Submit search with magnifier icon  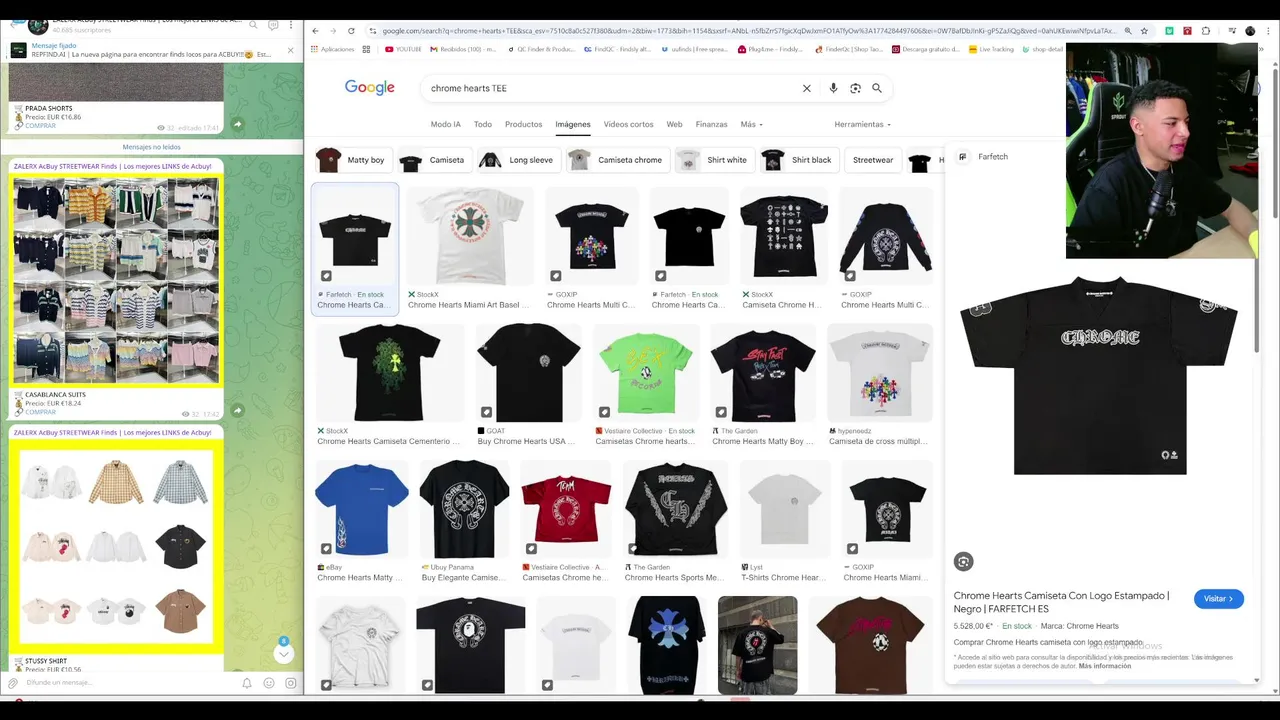[x=877, y=88]
